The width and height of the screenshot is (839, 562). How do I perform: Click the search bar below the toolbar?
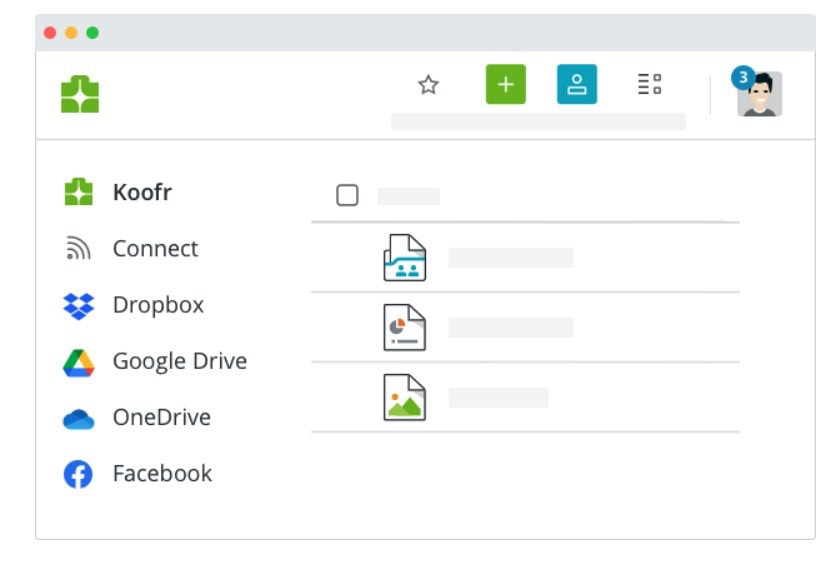(x=538, y=121)
